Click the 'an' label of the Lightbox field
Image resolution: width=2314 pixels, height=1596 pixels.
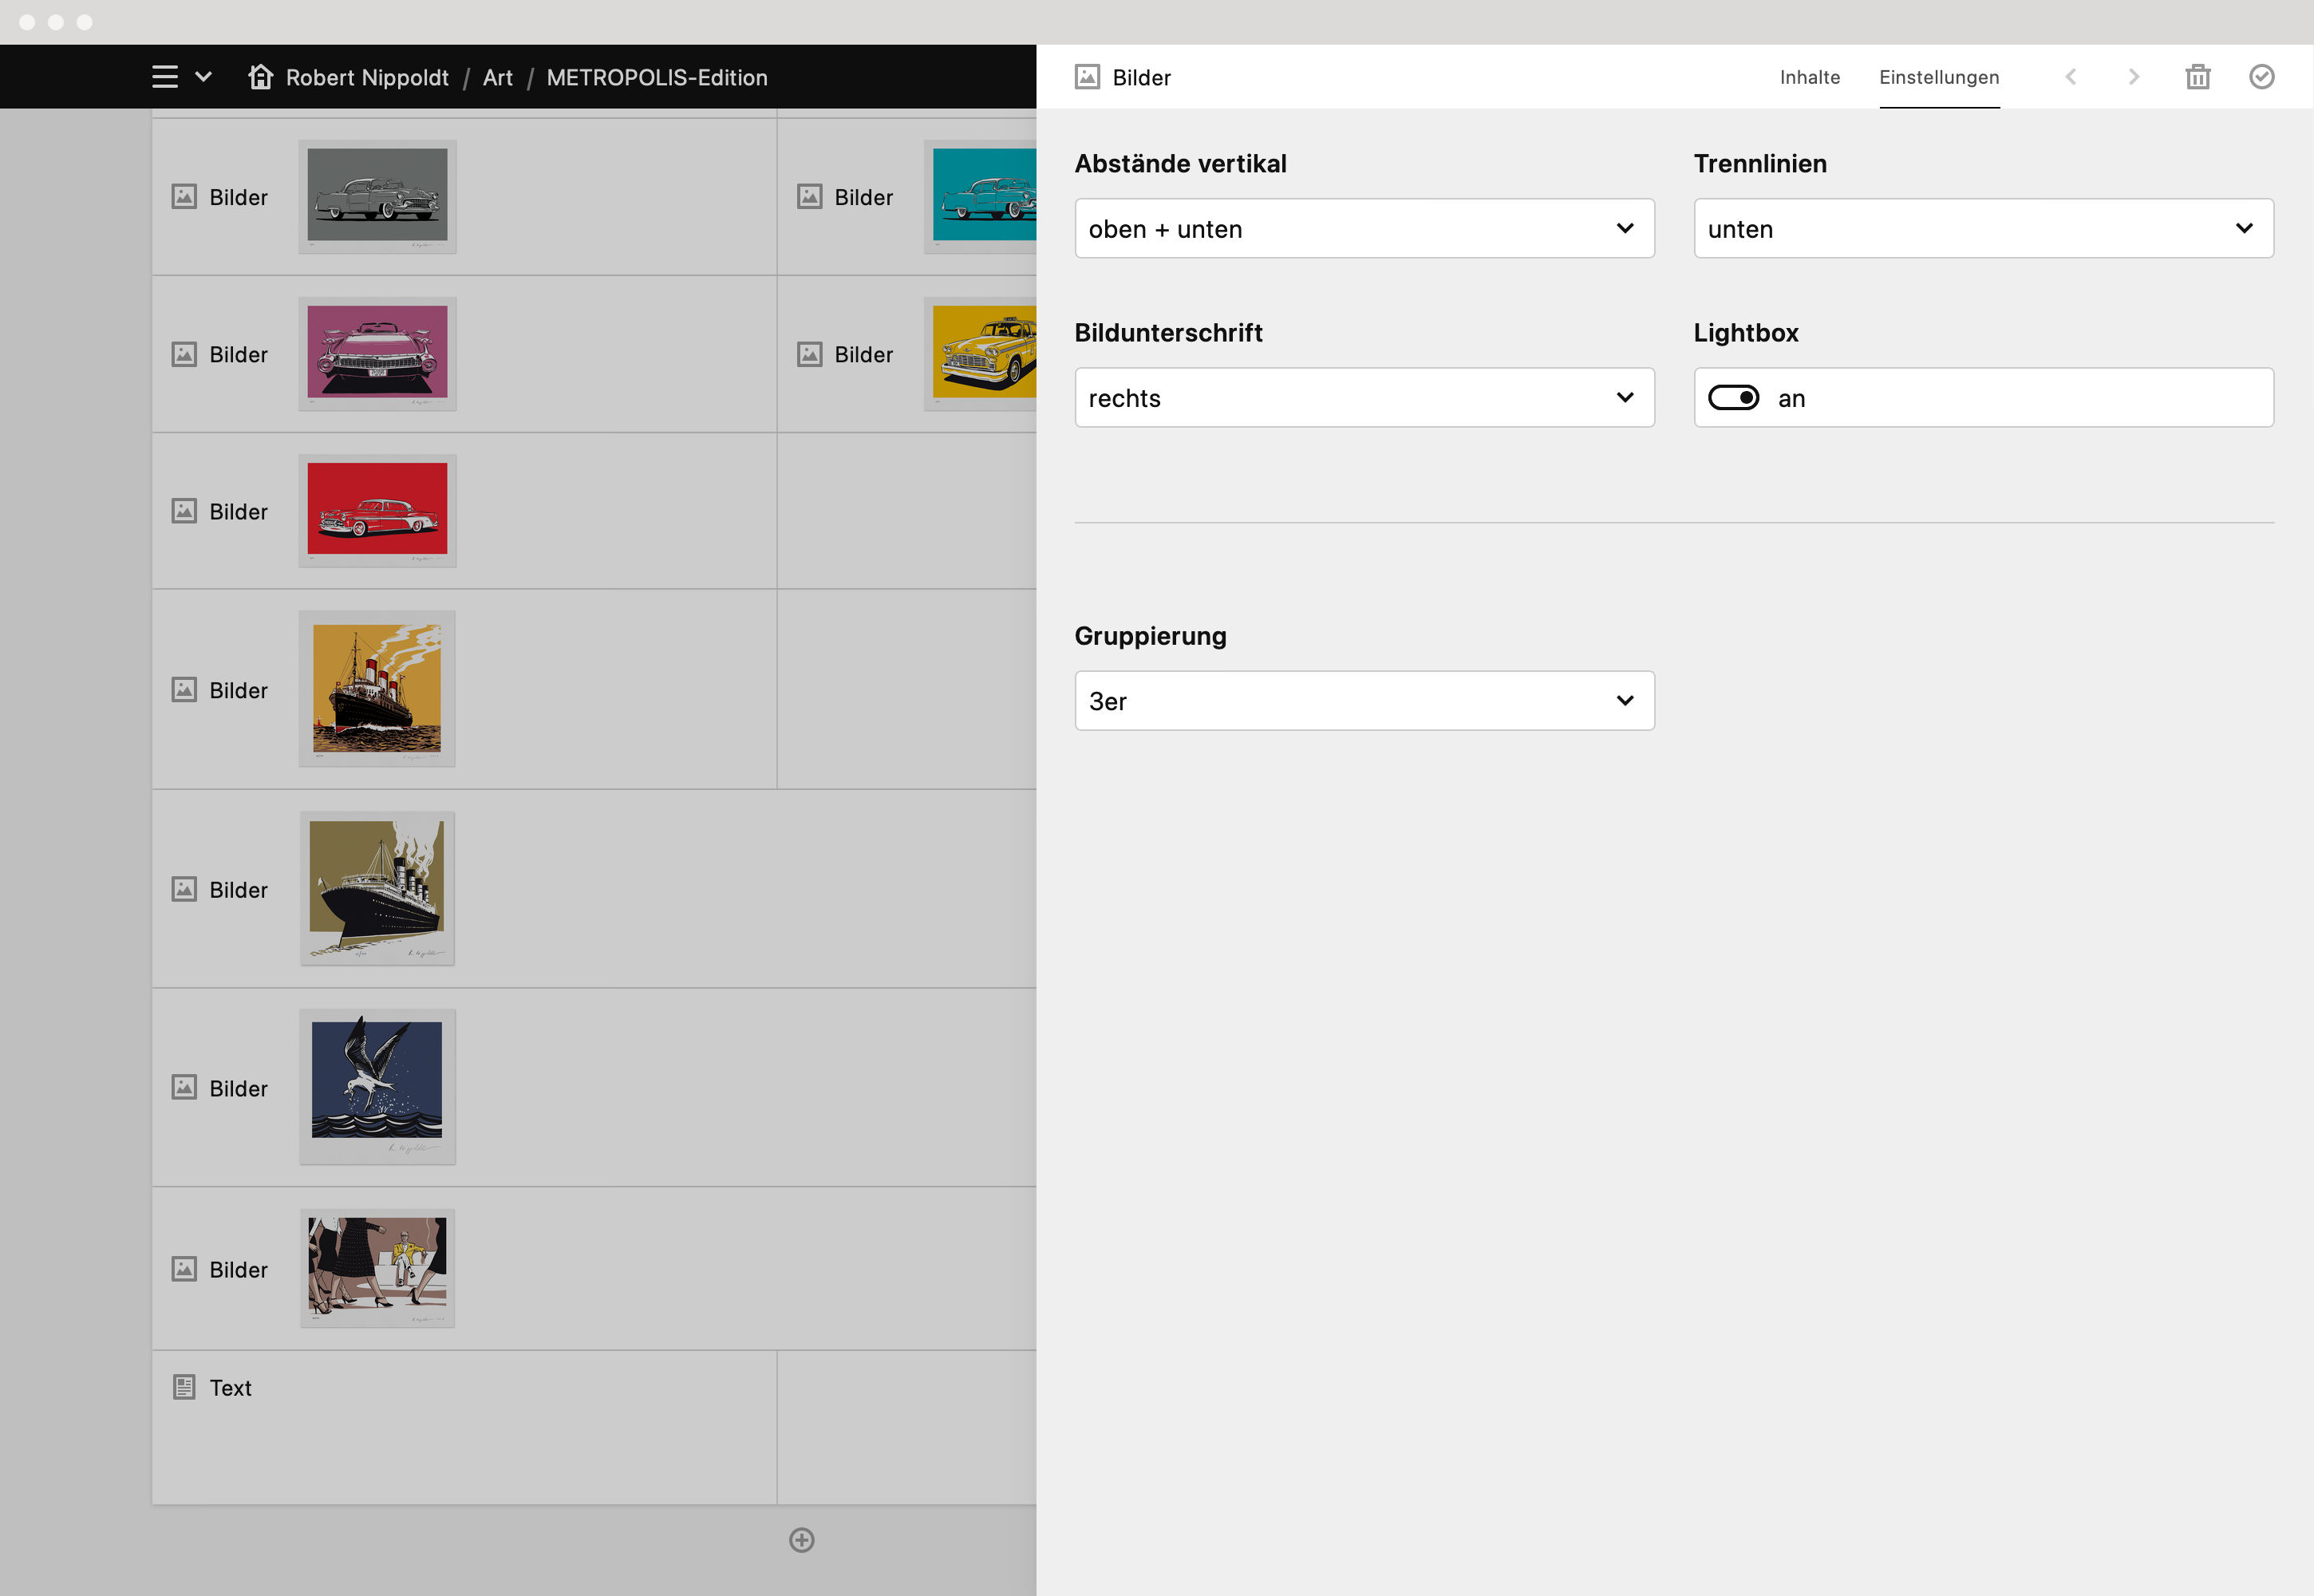1791,398
